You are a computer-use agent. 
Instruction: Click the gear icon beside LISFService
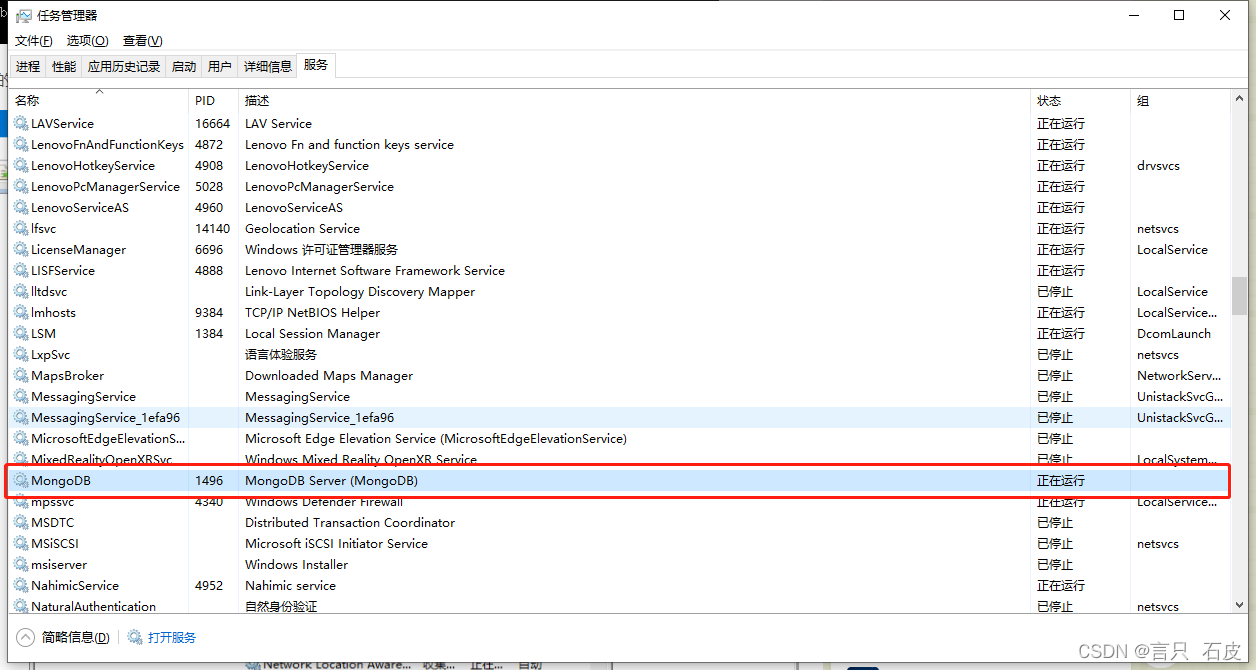click(21, 270)
